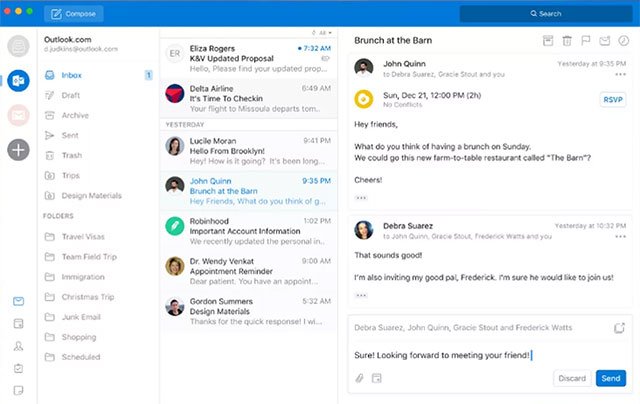
Task: Open the calendar view in the sidebar
Action: click(x=18, y=324)
